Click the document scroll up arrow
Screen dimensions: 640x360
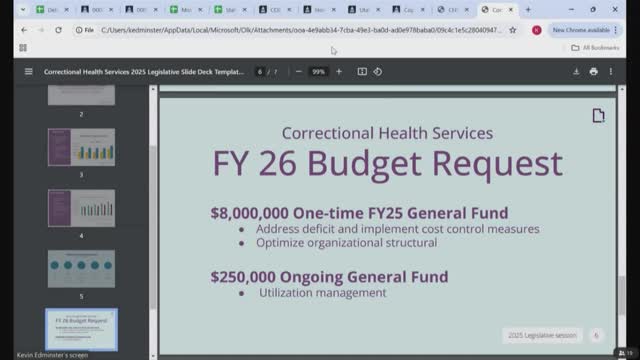[621, 89]
